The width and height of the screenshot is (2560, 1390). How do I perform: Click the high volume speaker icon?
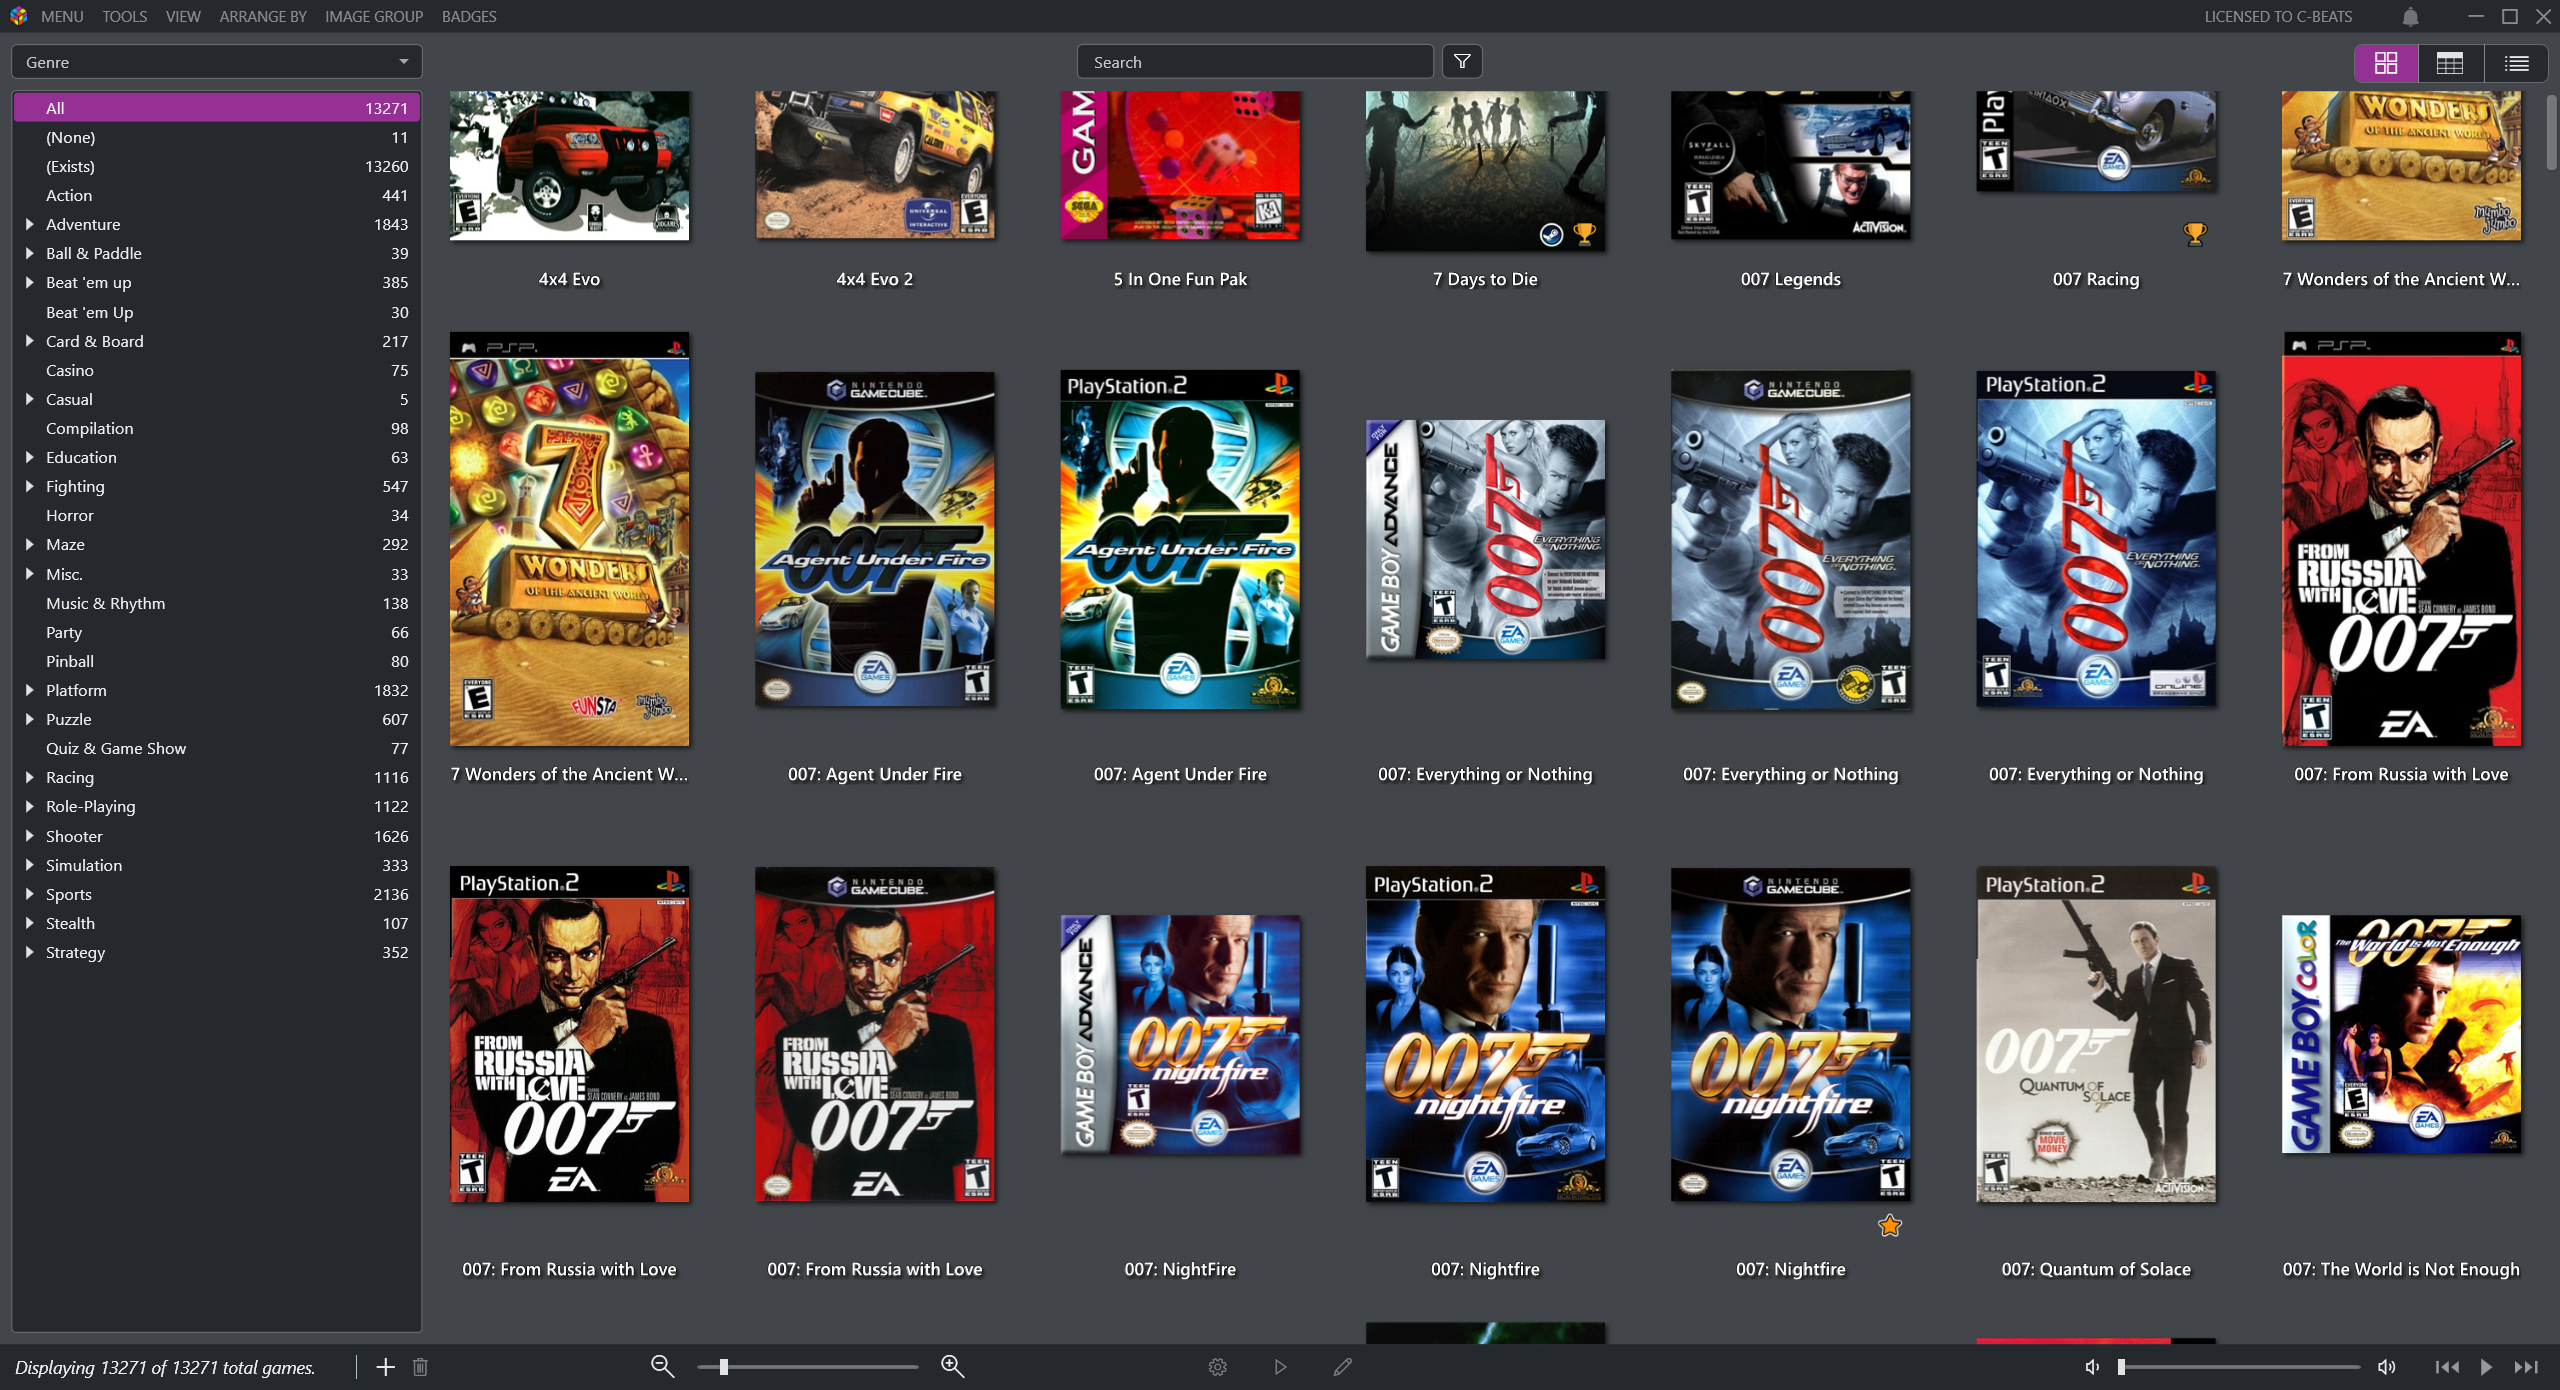pos(2387,1367)
